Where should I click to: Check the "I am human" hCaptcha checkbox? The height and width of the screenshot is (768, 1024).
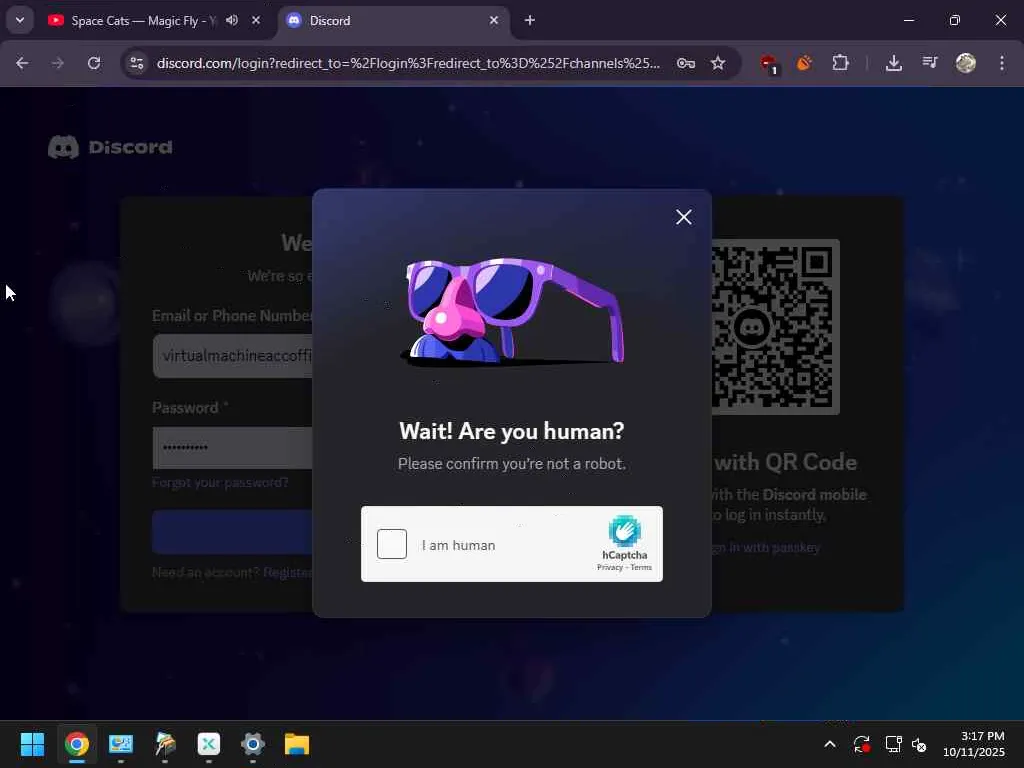pyautogui.click(x=392, y=544)
